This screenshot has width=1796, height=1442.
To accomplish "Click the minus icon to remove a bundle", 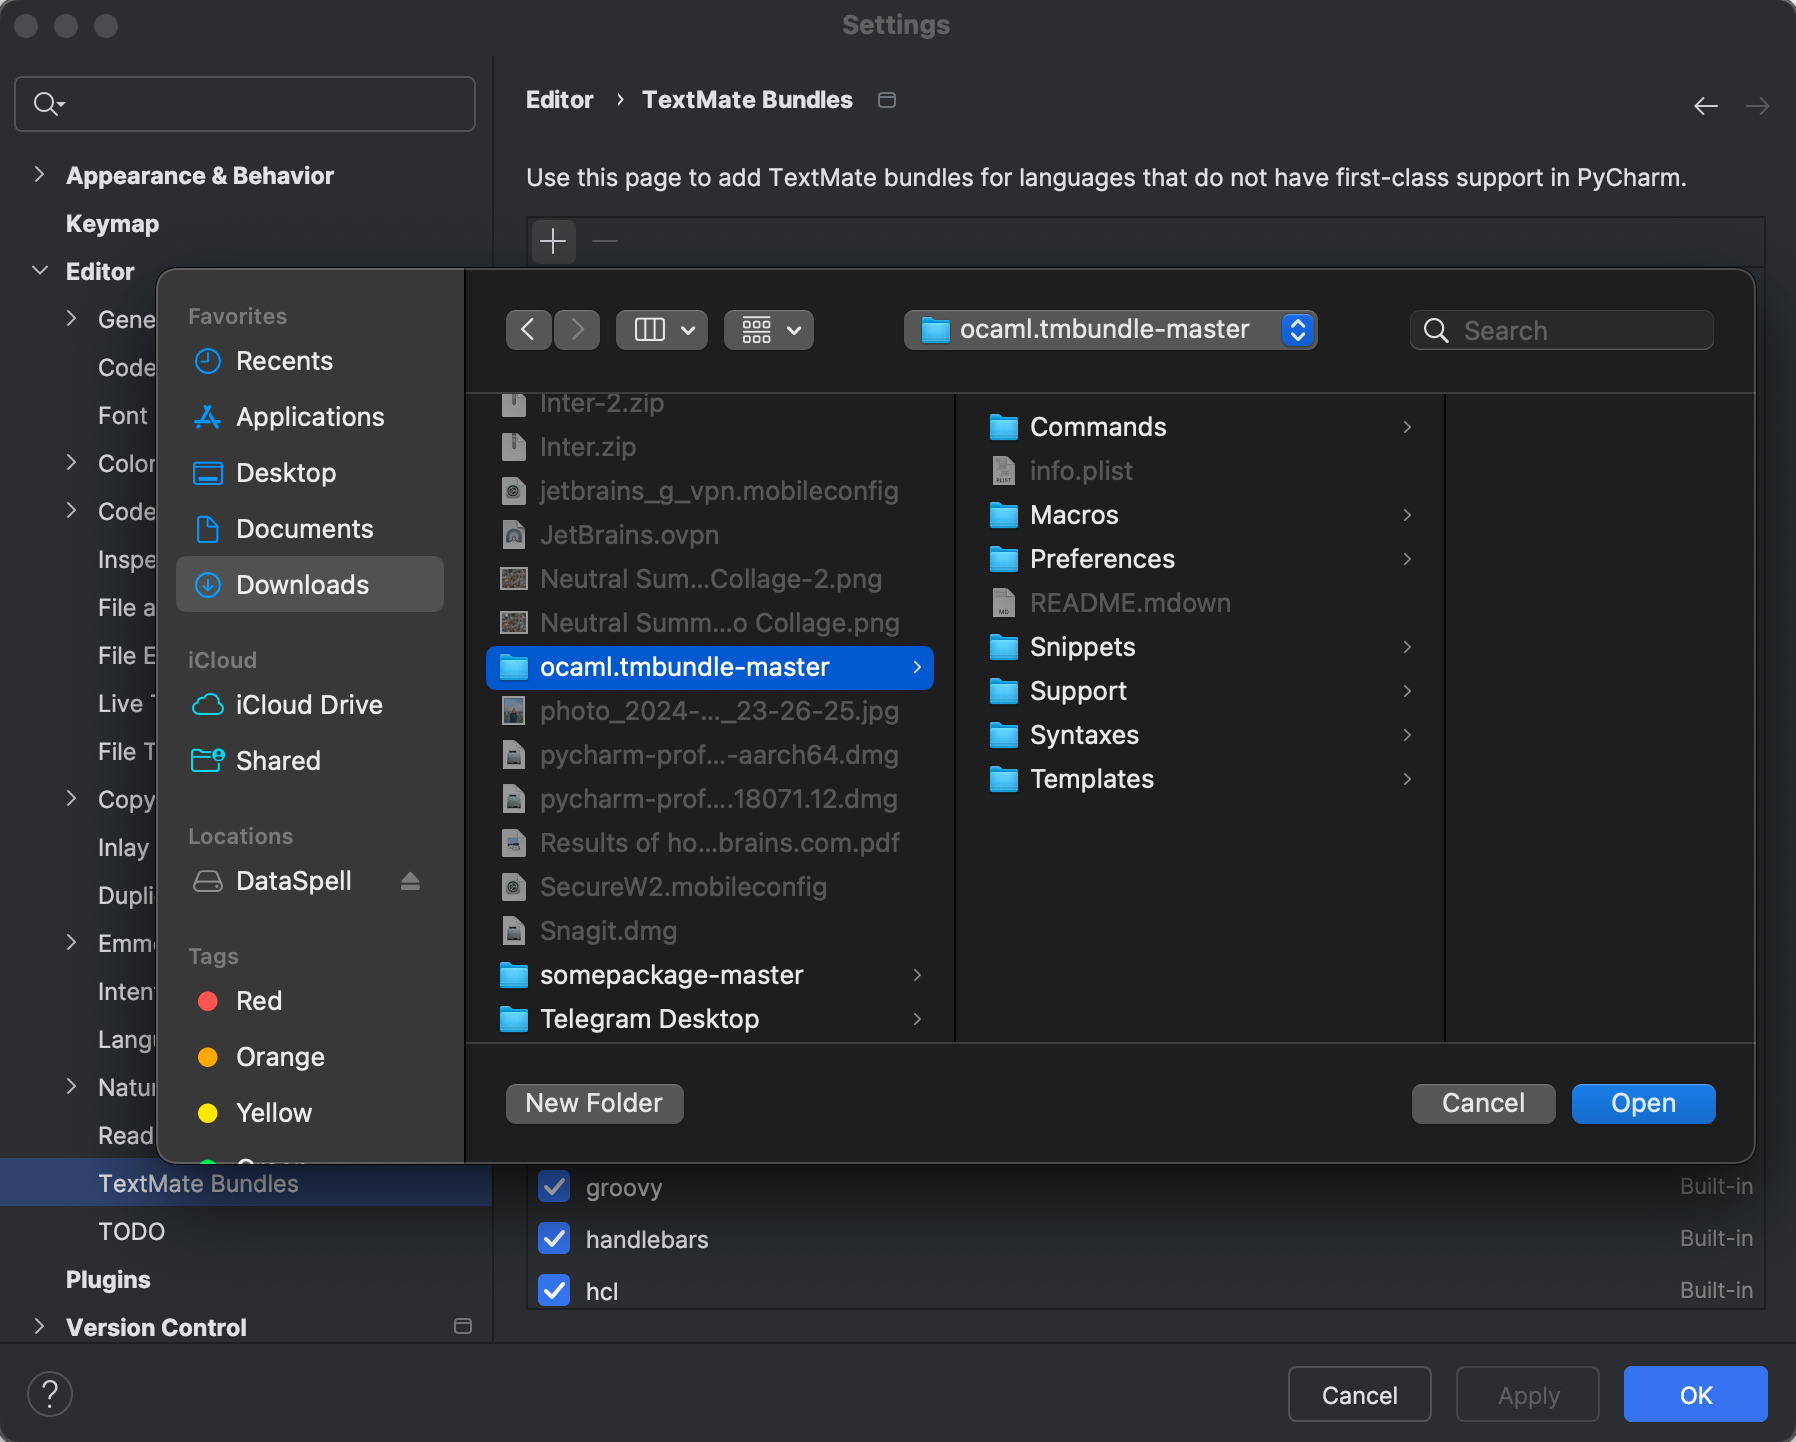I will (x=604, y=241).
